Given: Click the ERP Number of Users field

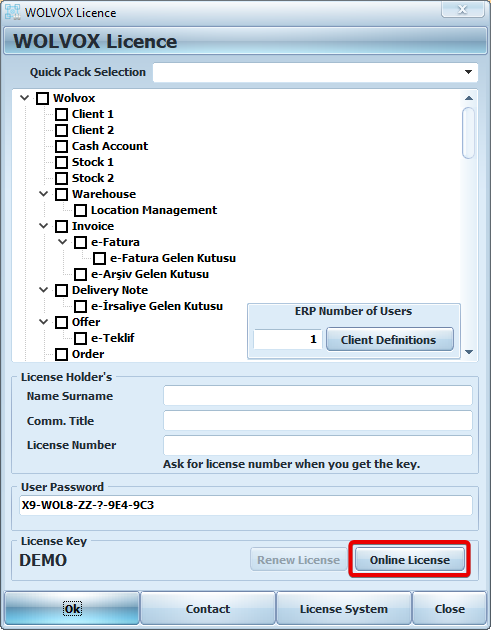Looking at the screenshot, I should (287, 339).
